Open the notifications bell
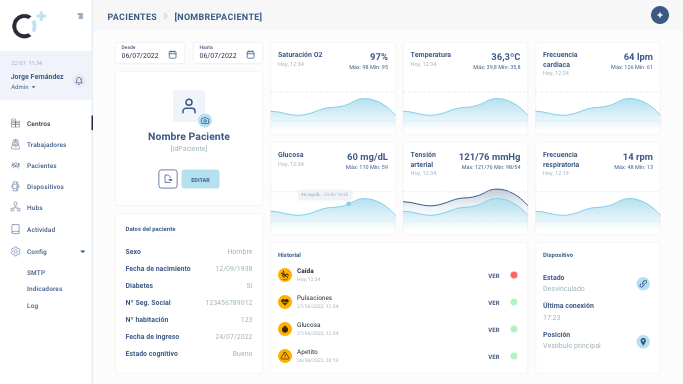The width and height of the screenshot is (683, 384). (x=79, y=81)
